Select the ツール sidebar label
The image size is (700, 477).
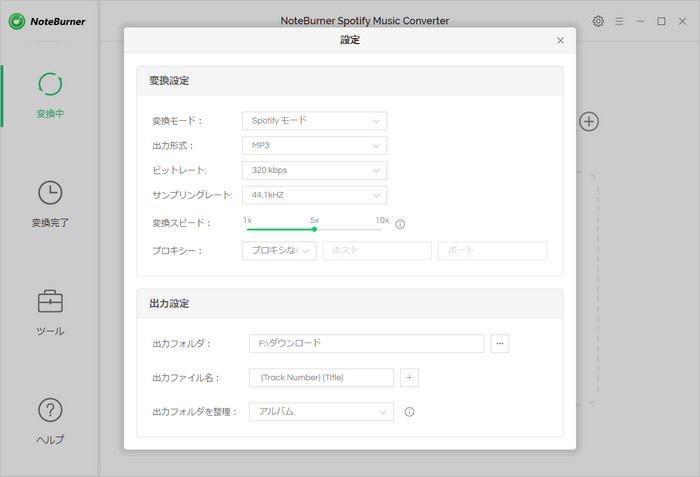coord(50,331)
